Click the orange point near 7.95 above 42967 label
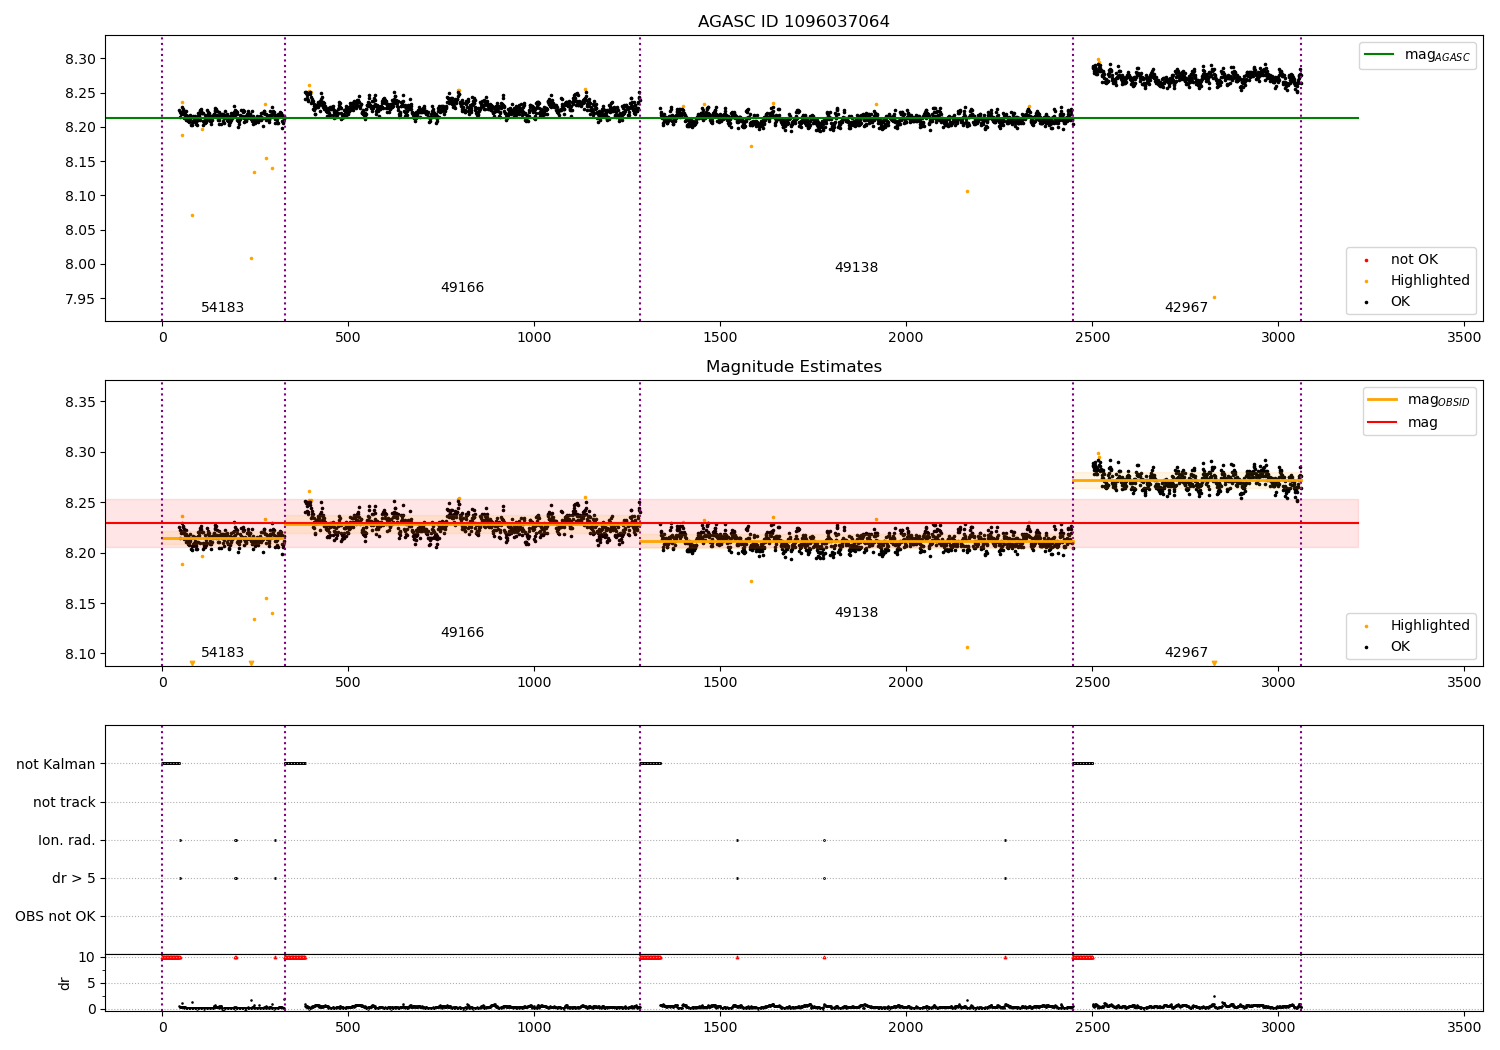 click(x=1214, y=297)
